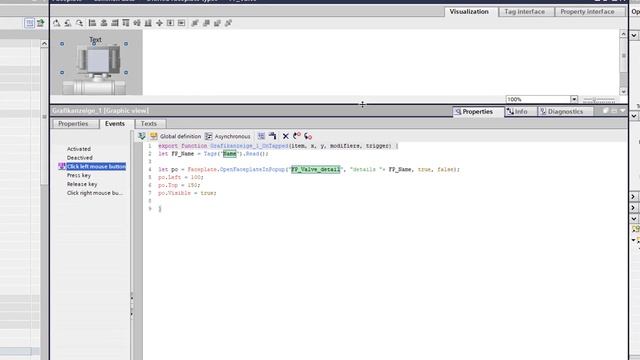
Task: Click the delete (X) icon in script toolbar
Action: point(286,136)
